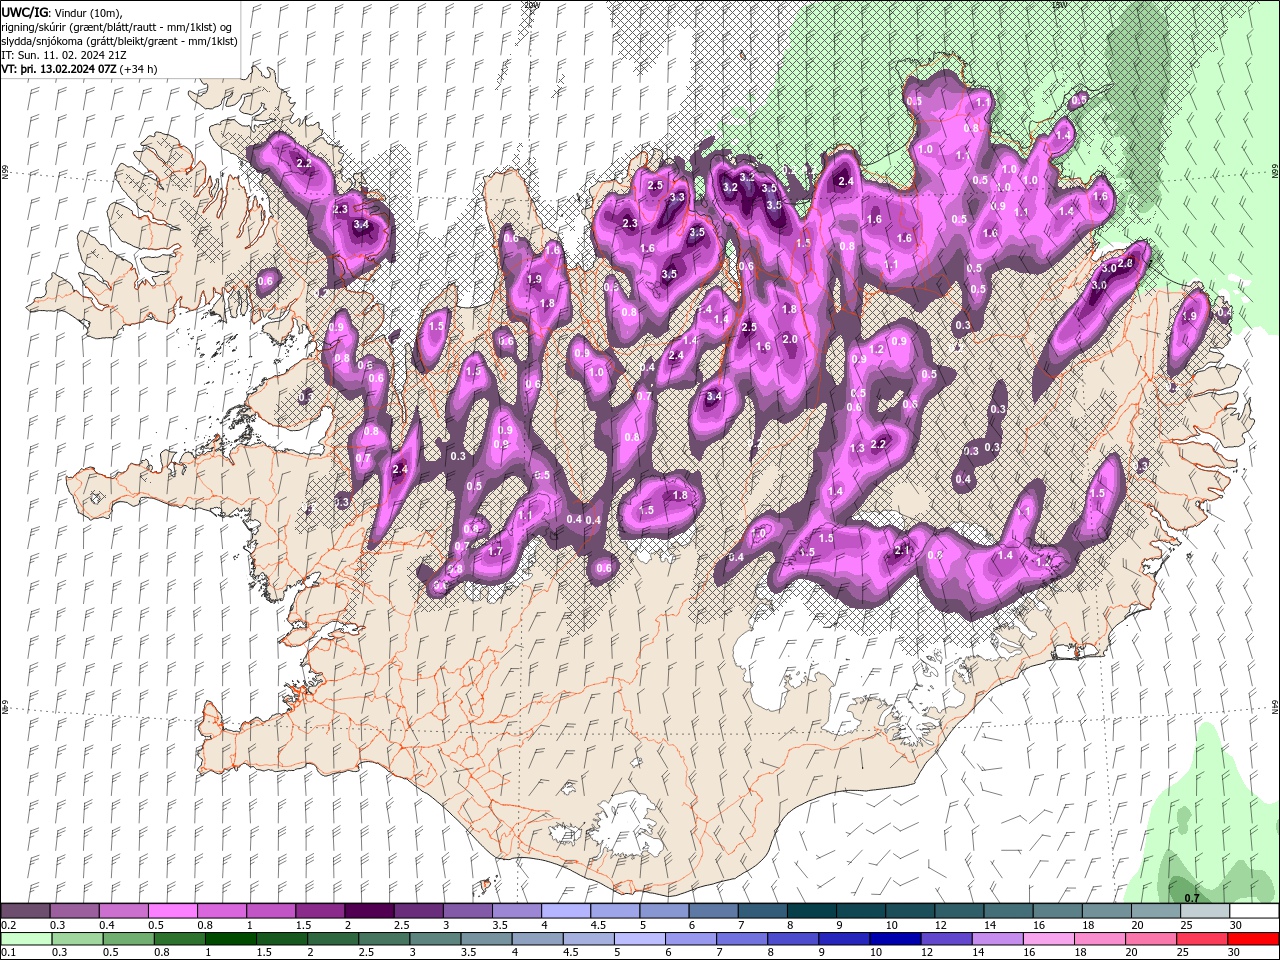Click the dark teal 8–9 snow swatch

point(810,911)
